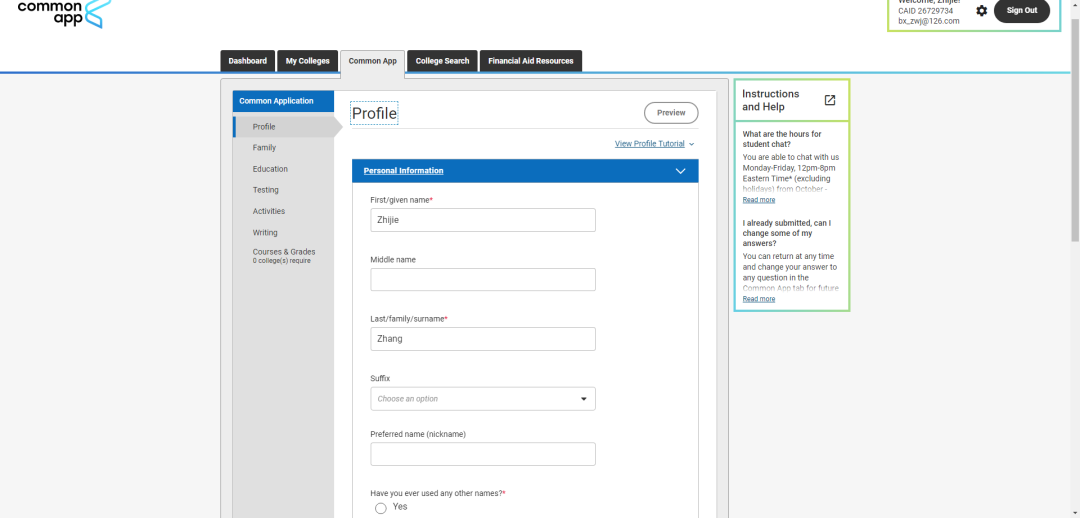Open the My Colleges tab

307,61
